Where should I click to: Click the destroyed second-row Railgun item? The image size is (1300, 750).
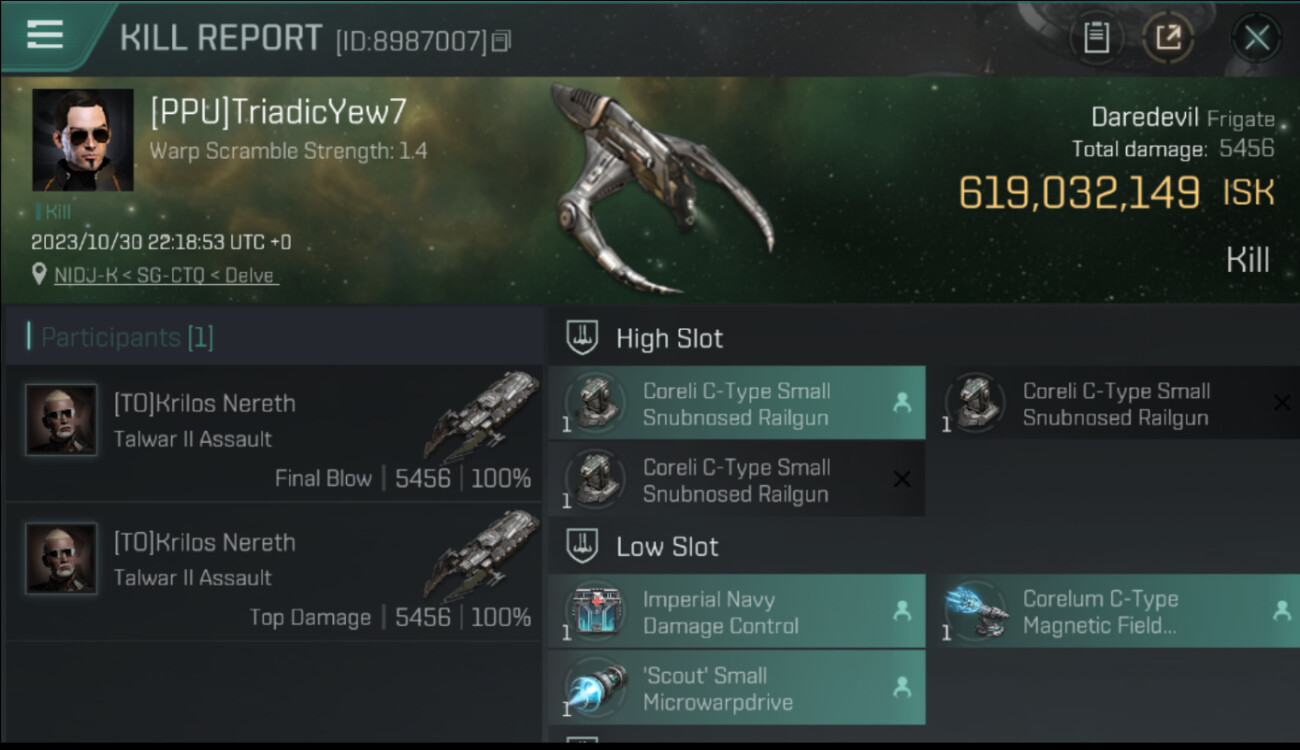pos(737,480)
